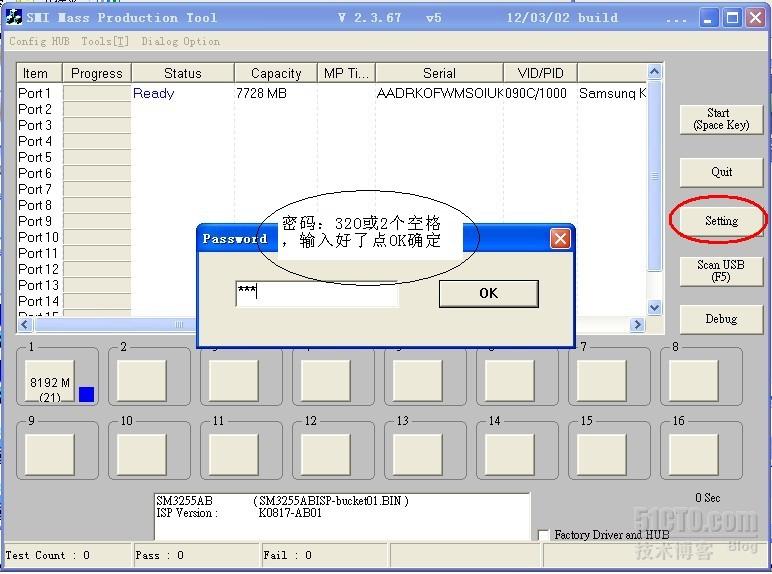Select Port 4 row

pos(331,141)
